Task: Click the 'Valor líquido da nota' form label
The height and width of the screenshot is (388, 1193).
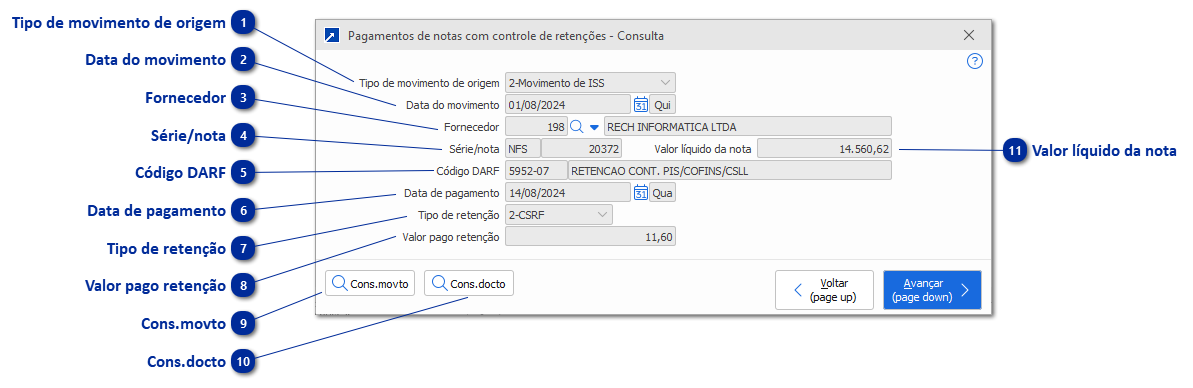Action: [703, 149]
